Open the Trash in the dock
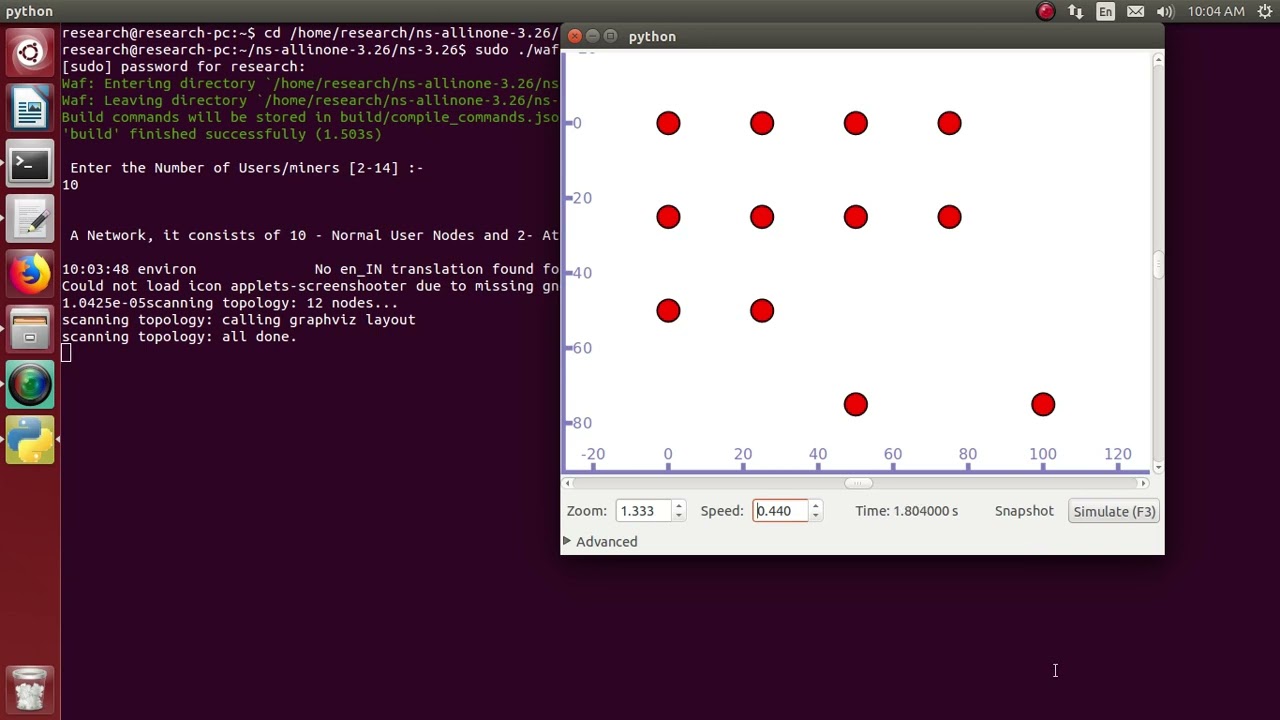 (30, 688)
